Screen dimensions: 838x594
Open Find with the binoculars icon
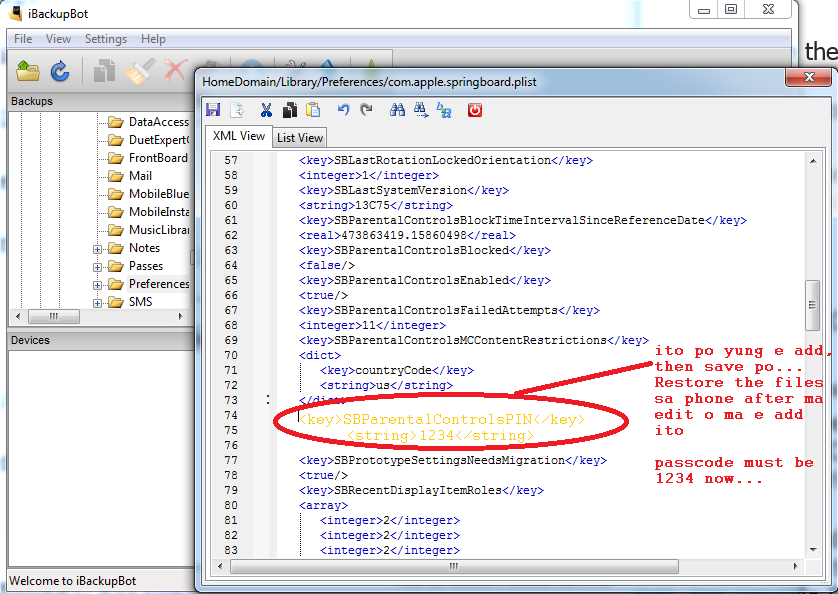tap(397, 110)
